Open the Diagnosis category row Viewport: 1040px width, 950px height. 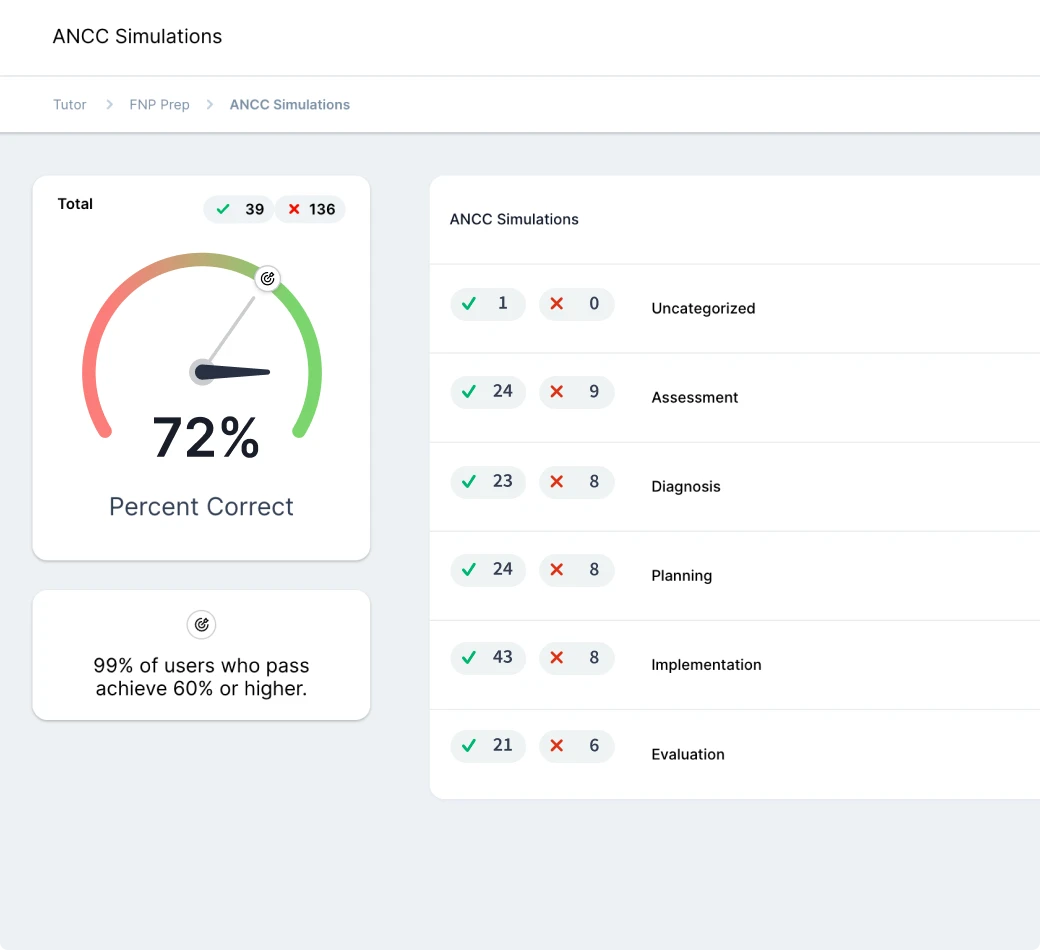[x=735, y=487]
